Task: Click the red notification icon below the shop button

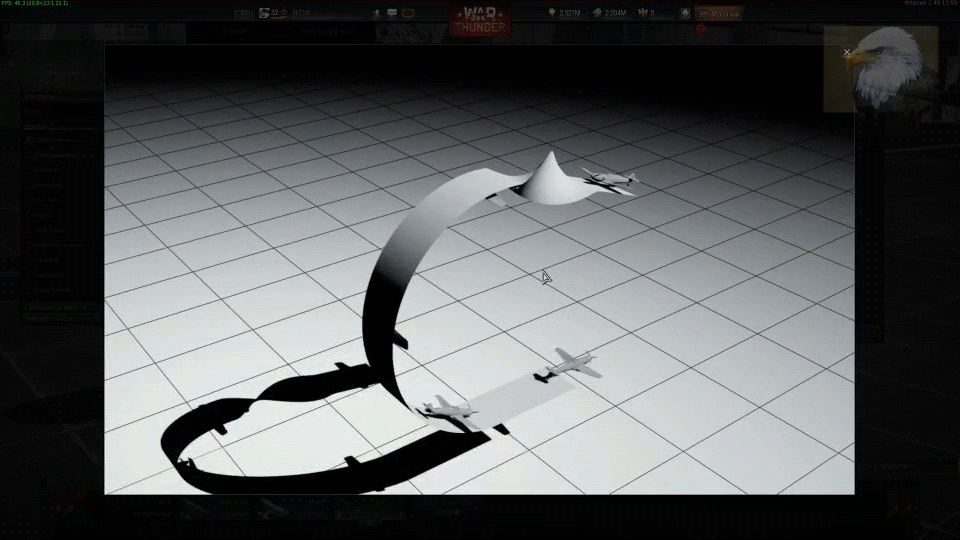Action: point(701,29)
